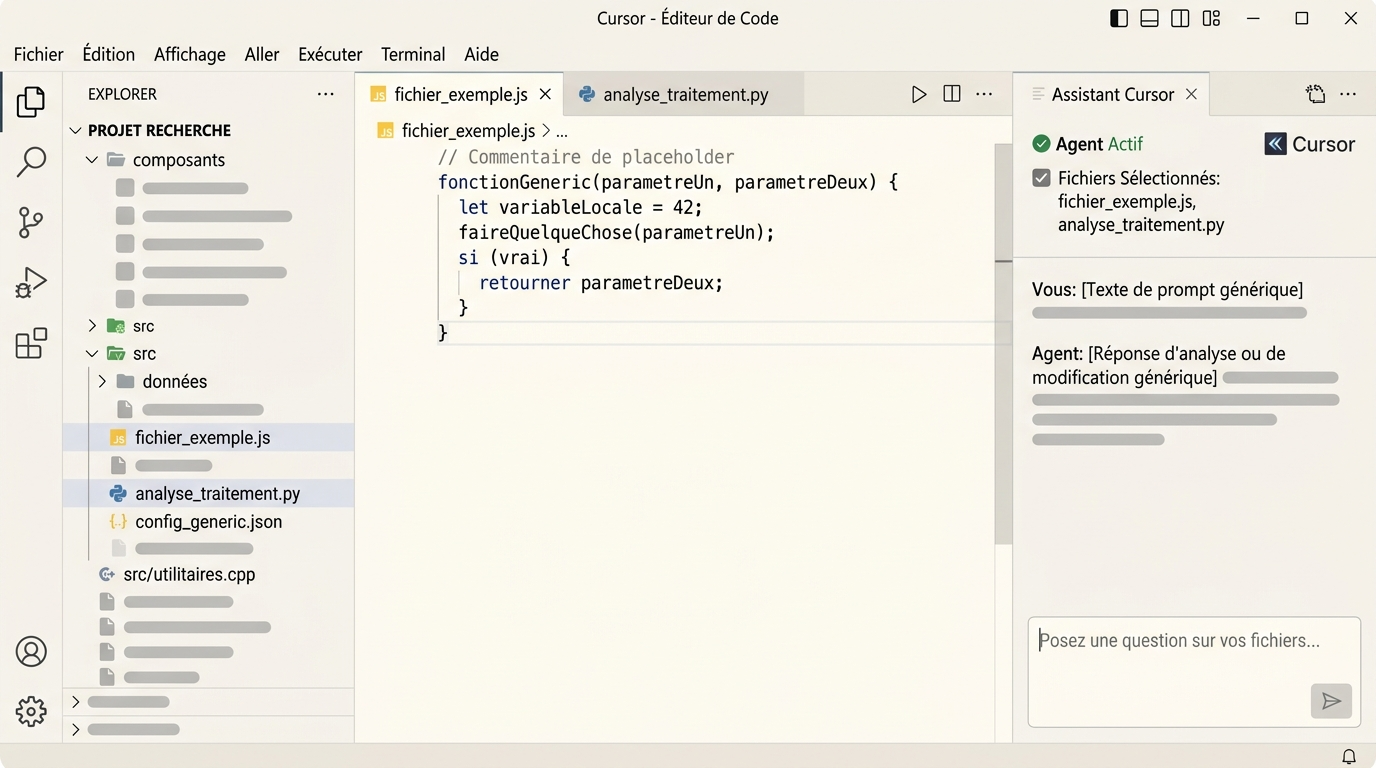Click the 'Vous: [Texte de prompt générique]' message

pyautogui.click(x=1167, y=290)
